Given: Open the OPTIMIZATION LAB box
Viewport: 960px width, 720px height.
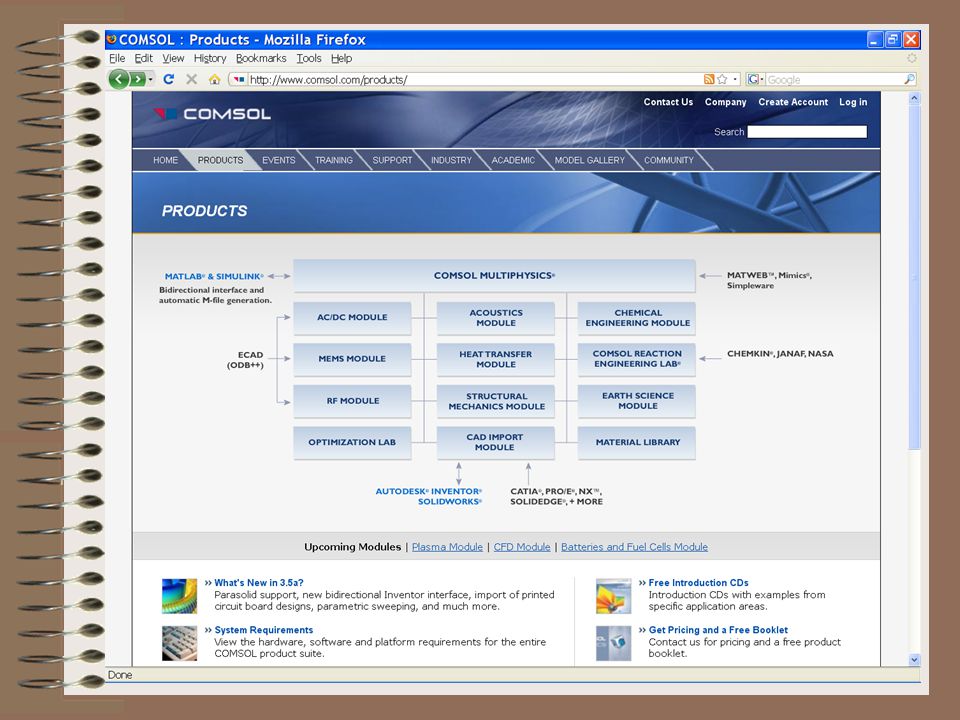Looking at the screenshot, I should [352, 443].
